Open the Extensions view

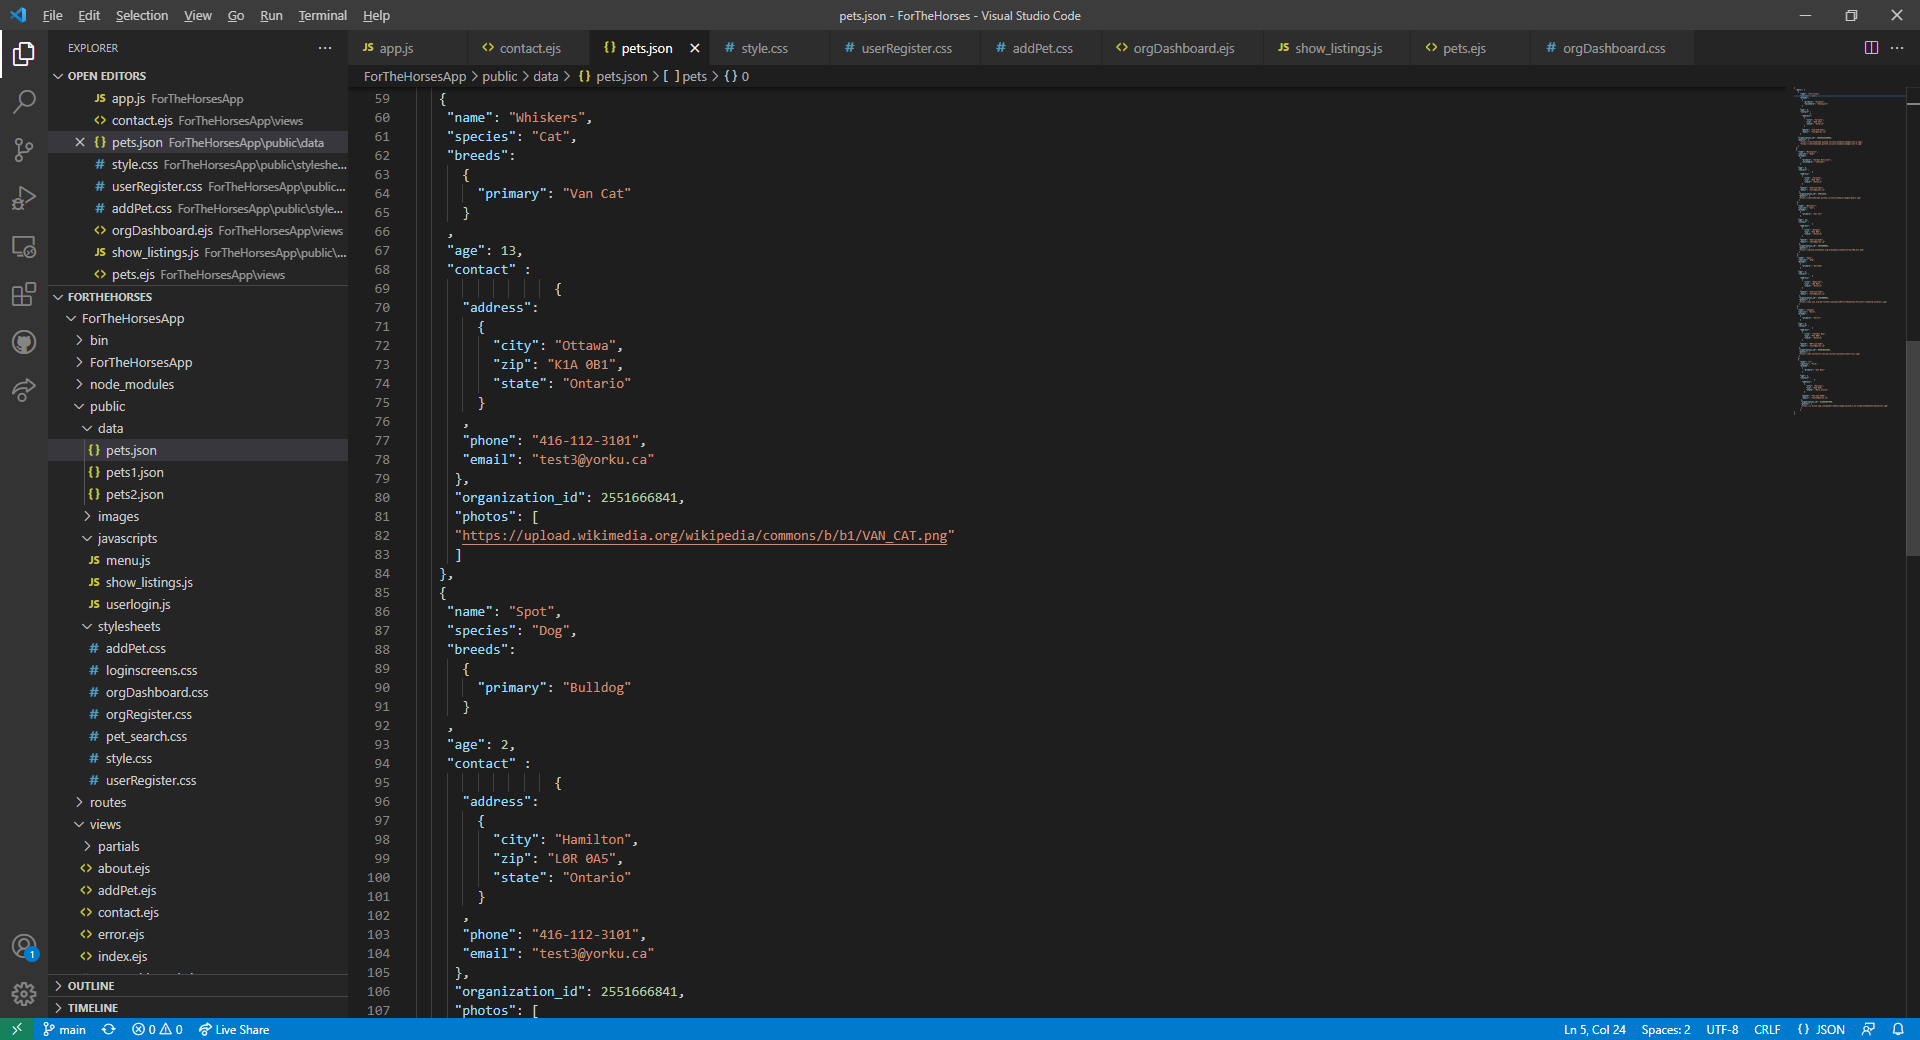[x=24, y=295]
